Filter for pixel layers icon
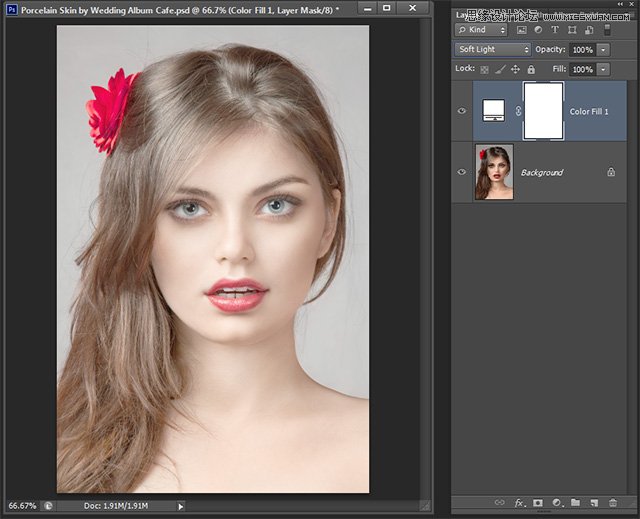Viewport: 640px width, 519px height. pyautogui.click(x=521, y=31)
